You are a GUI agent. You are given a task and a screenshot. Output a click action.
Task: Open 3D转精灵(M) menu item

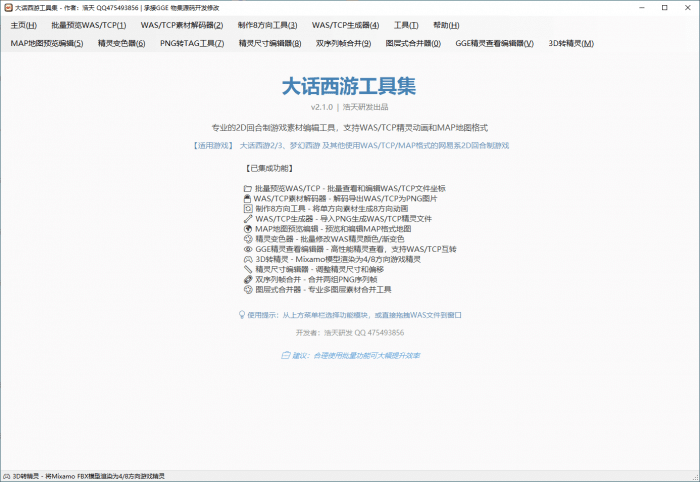pyautogui.click(x=571, y=43)
